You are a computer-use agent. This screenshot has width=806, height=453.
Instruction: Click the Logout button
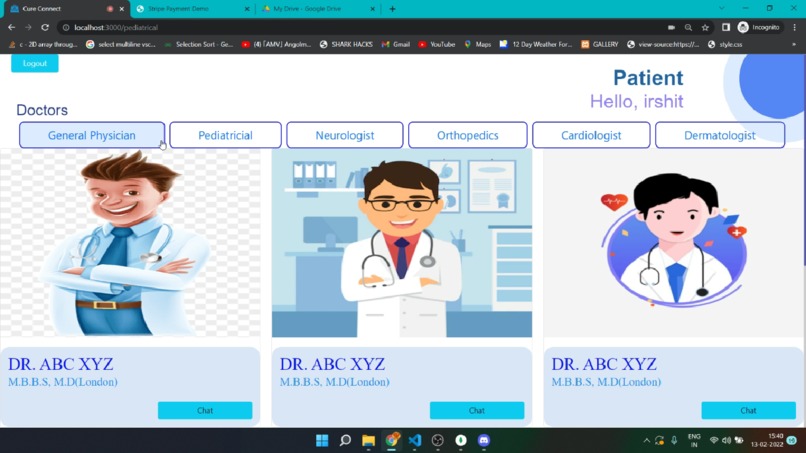(x=35, y=63)
